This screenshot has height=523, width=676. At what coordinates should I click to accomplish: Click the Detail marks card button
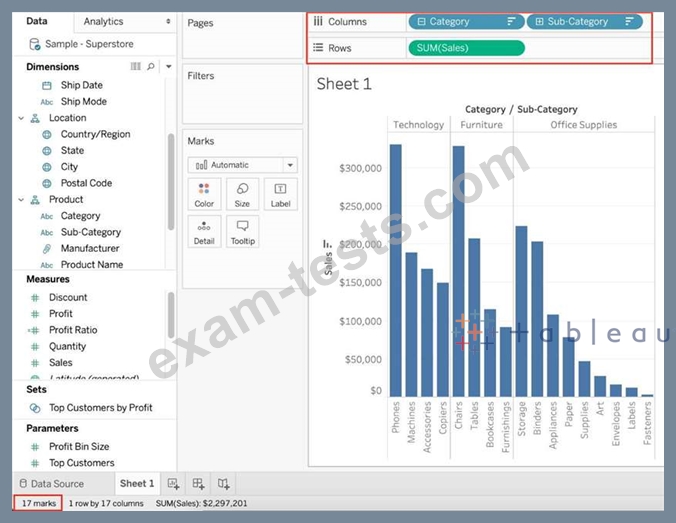click(204, 232)
